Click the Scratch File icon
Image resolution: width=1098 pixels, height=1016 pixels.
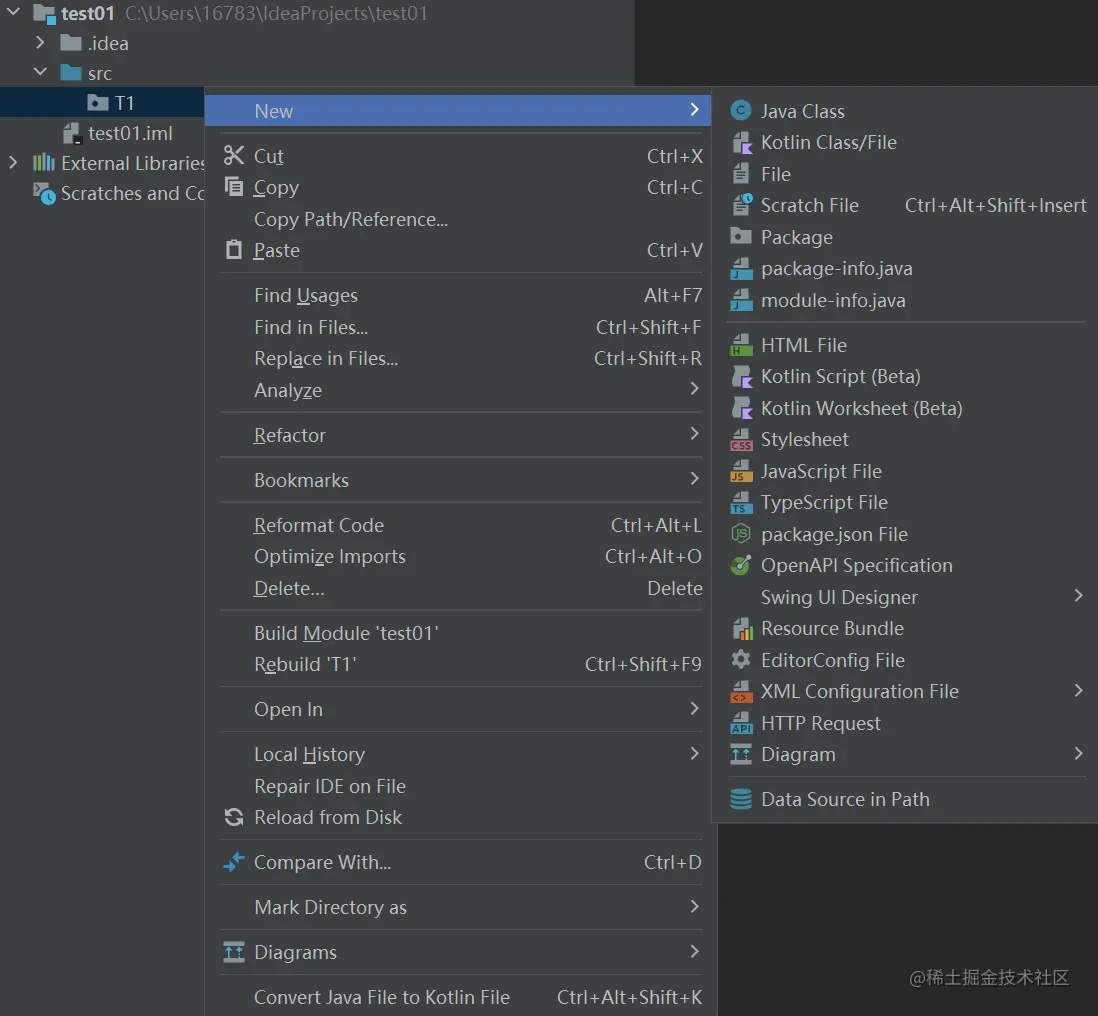741,205
